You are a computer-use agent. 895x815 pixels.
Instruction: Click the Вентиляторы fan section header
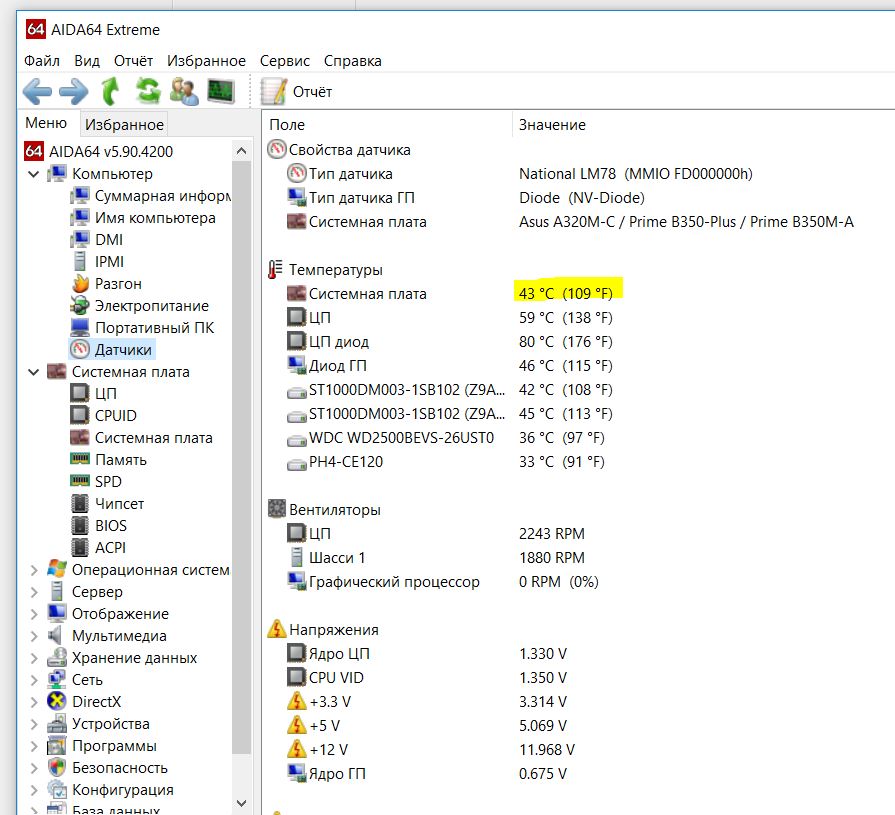point(324,509)
